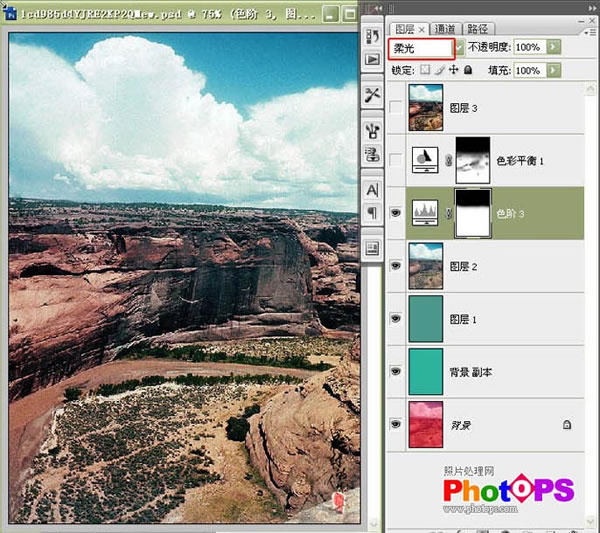This screenshot has height=533, width=600.
Task: Click the teal 背景 副本 thumbnail
Action: pyautogui.click(x=426, y=371)
